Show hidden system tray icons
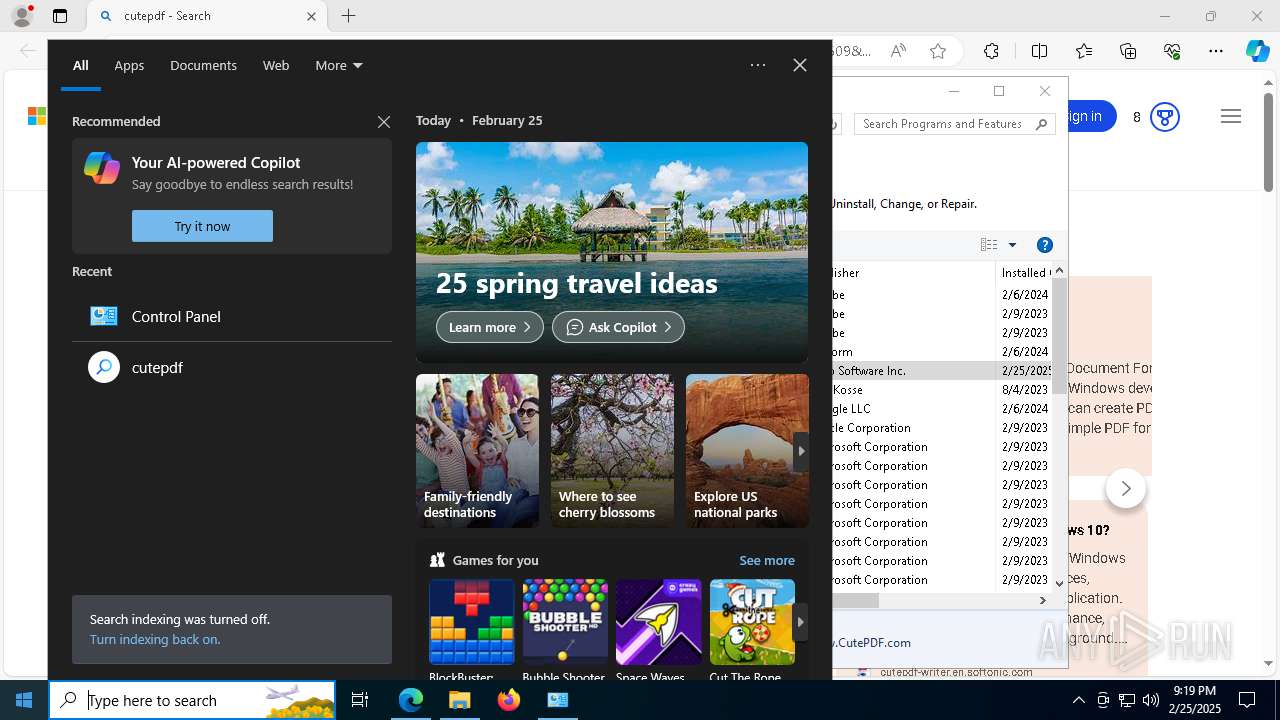 (x=1078, y=700)
